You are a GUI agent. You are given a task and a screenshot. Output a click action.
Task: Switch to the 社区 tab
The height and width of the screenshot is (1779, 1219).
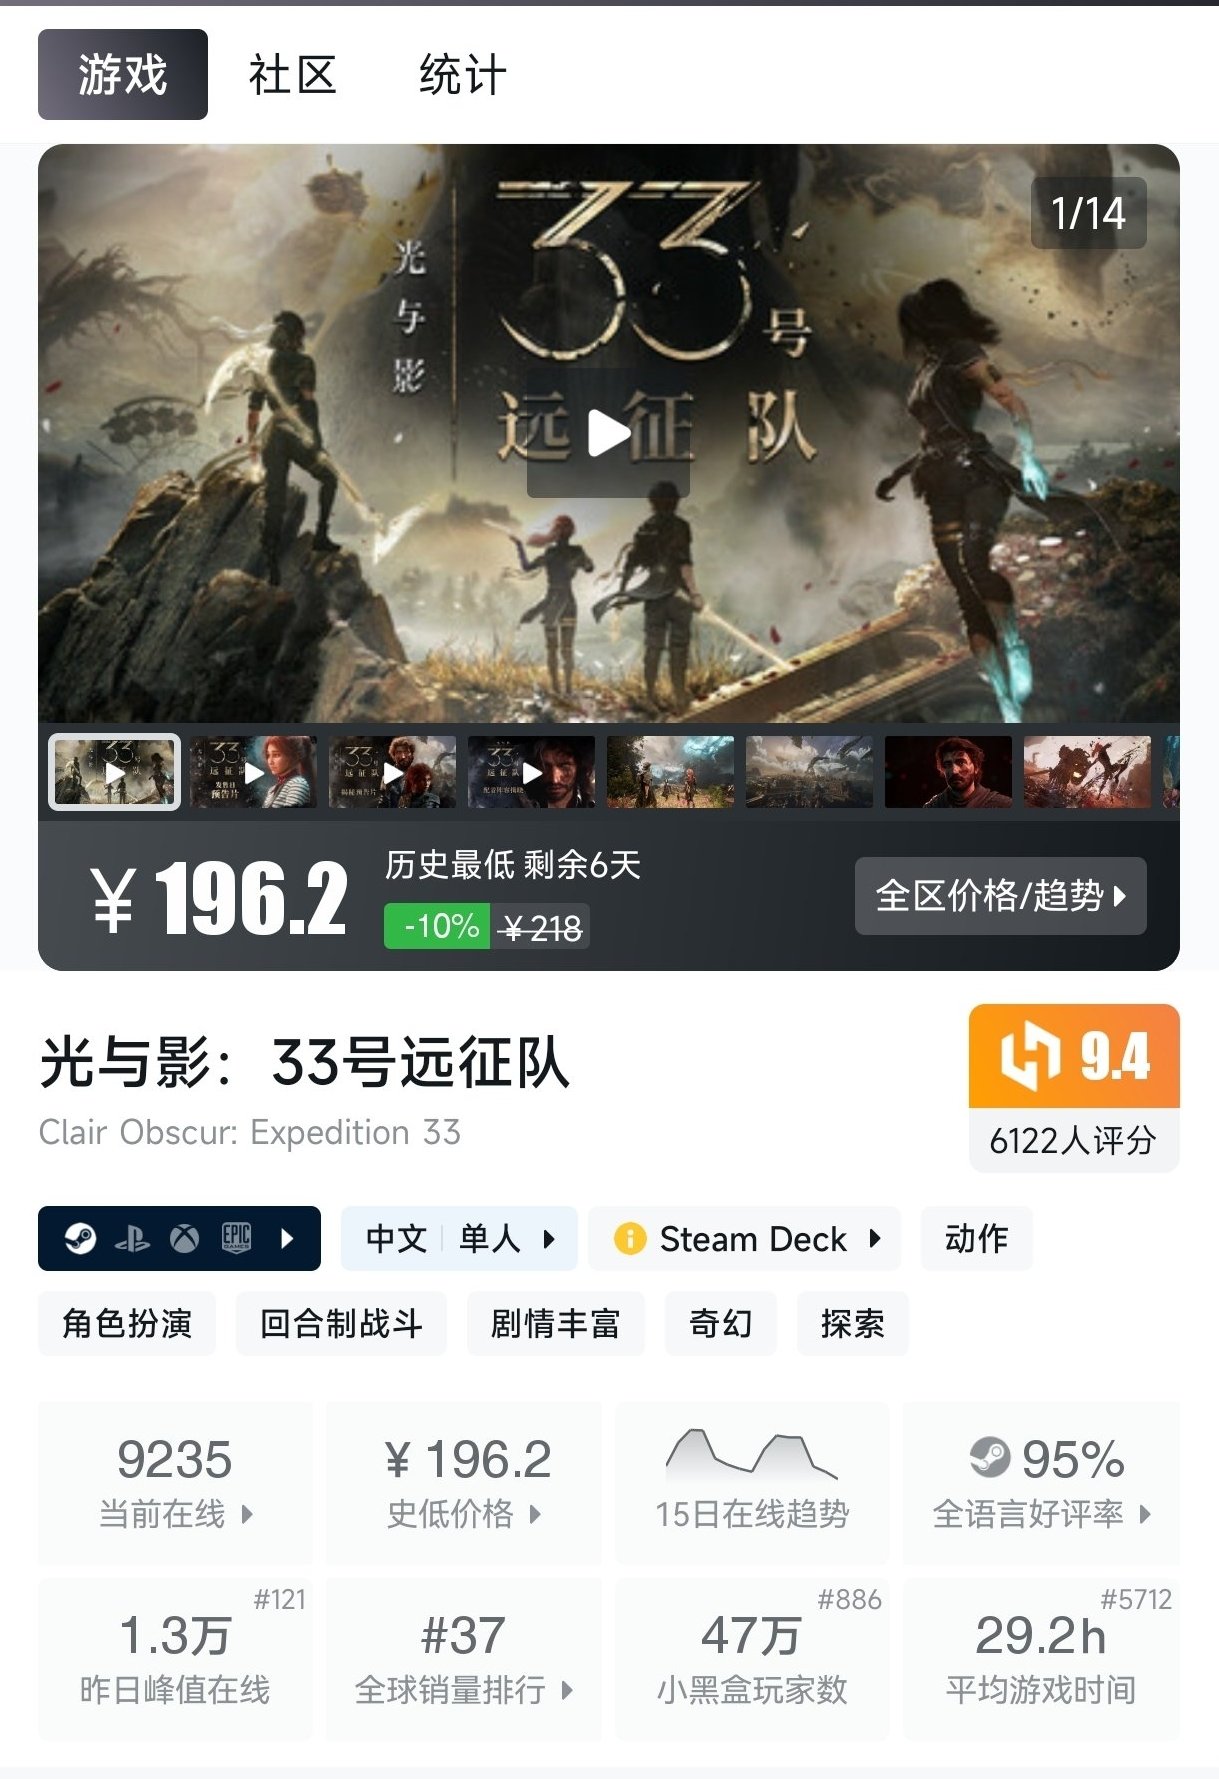click(x=292, y=75)
